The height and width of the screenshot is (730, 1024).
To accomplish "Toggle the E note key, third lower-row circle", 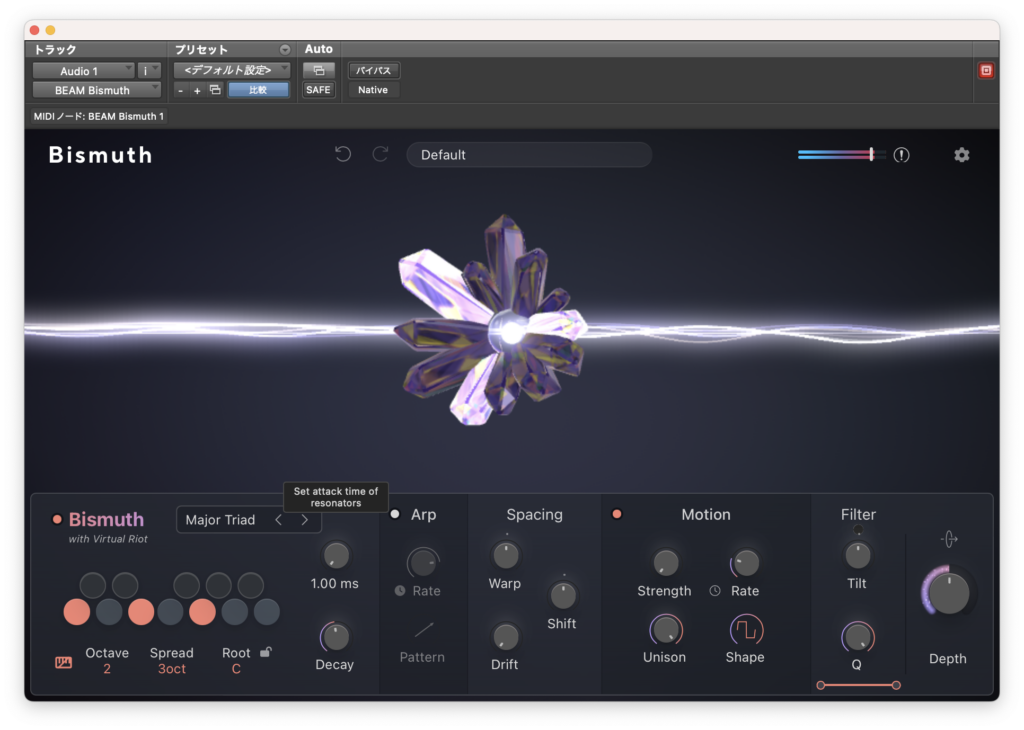I will (x=141, y=612).
